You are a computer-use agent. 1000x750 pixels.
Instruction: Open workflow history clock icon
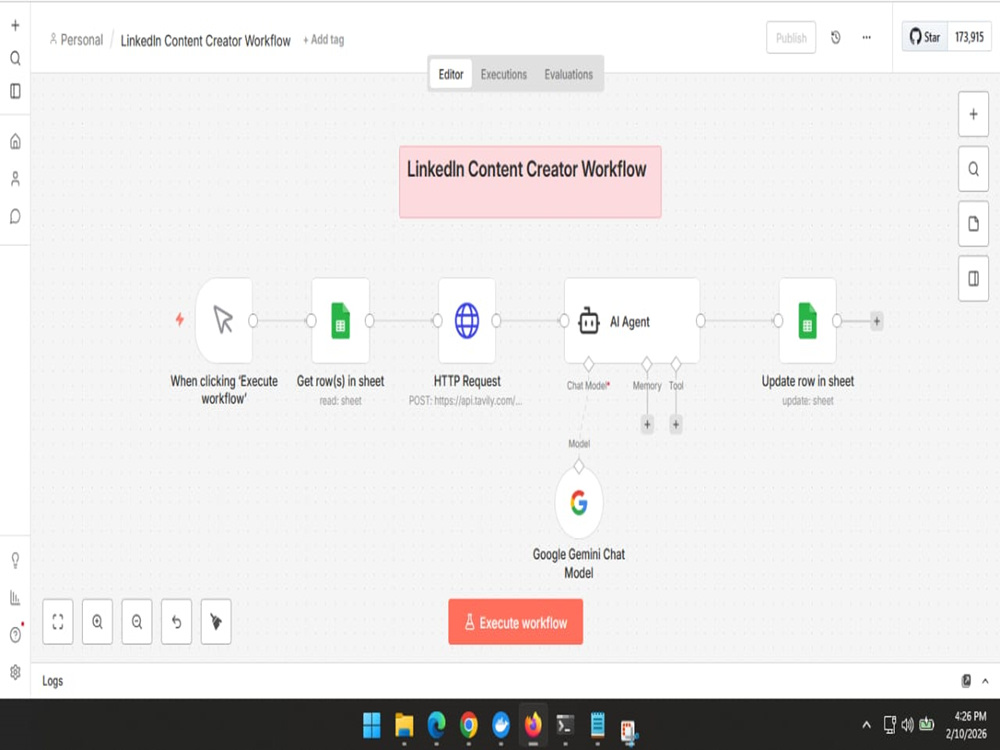pos(835,38)
